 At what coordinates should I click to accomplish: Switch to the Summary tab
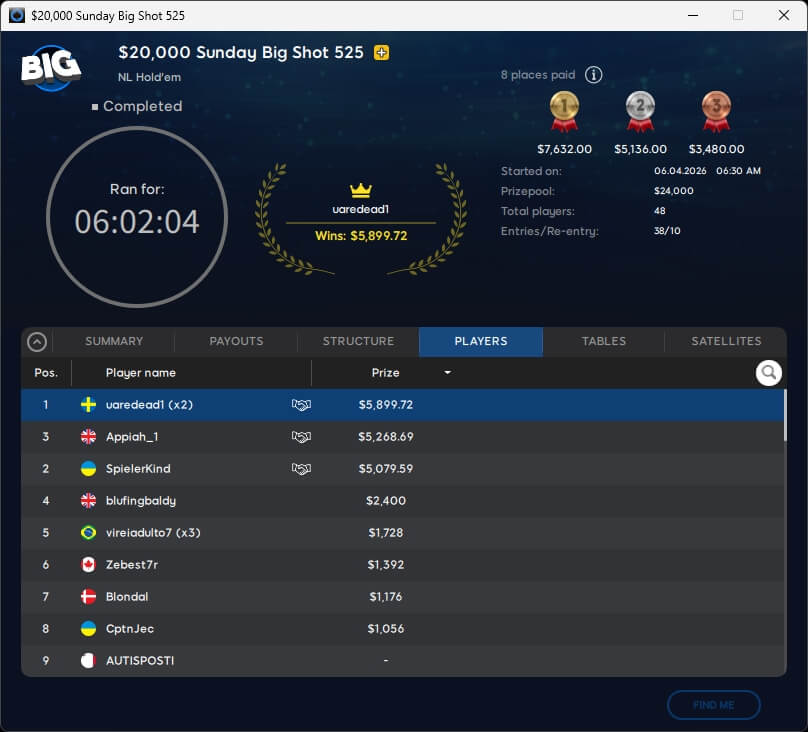114,341
